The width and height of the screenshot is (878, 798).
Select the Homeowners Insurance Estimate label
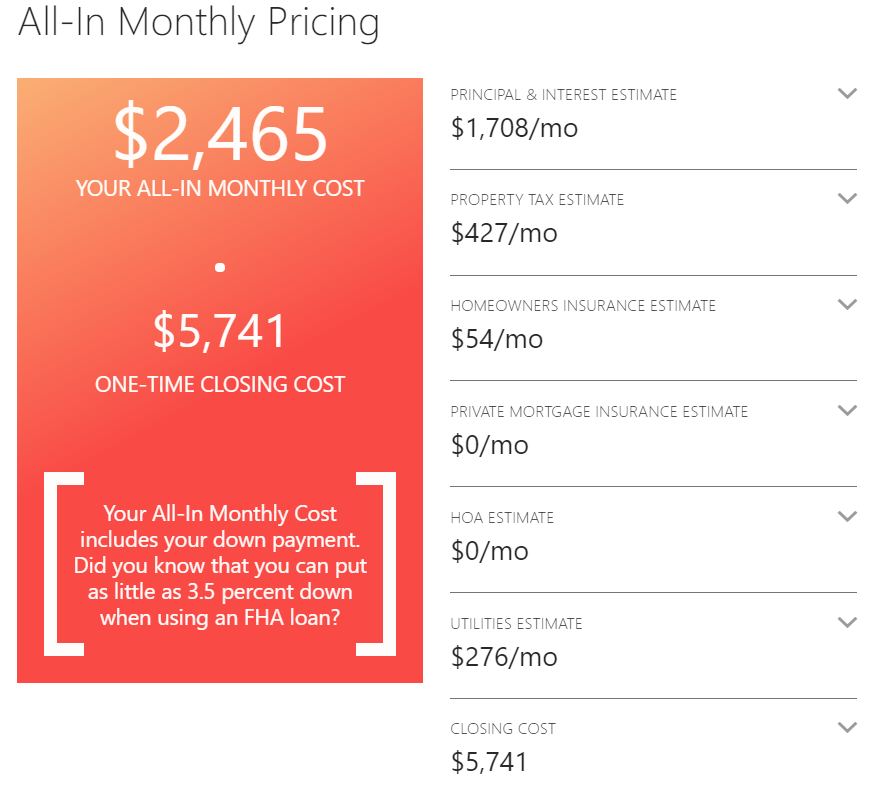point(583,306)
